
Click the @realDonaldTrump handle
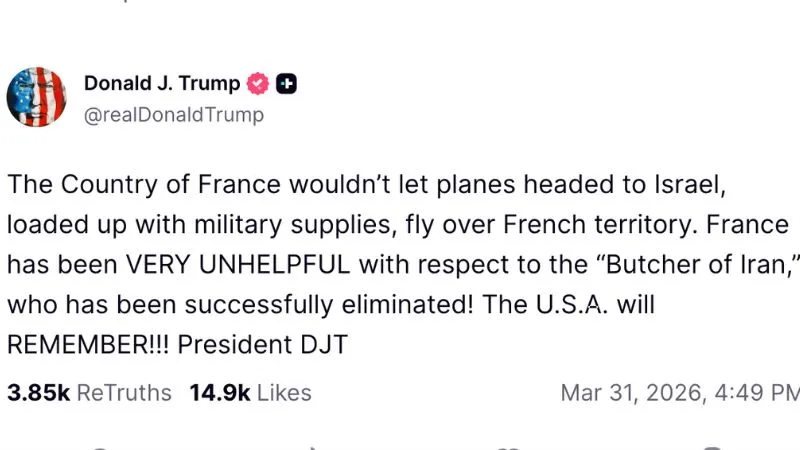click(174, 115)
